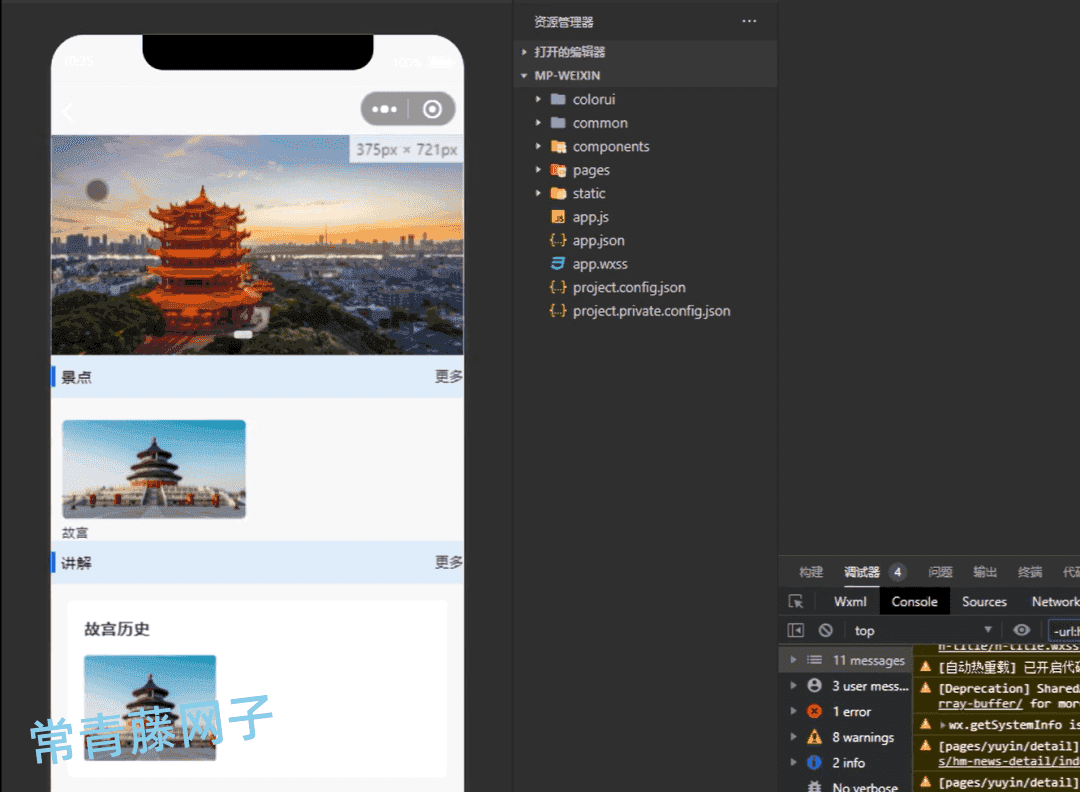Click the messages list icon
The height and width of the screenshot is (792, 1080).
point(814,660)
